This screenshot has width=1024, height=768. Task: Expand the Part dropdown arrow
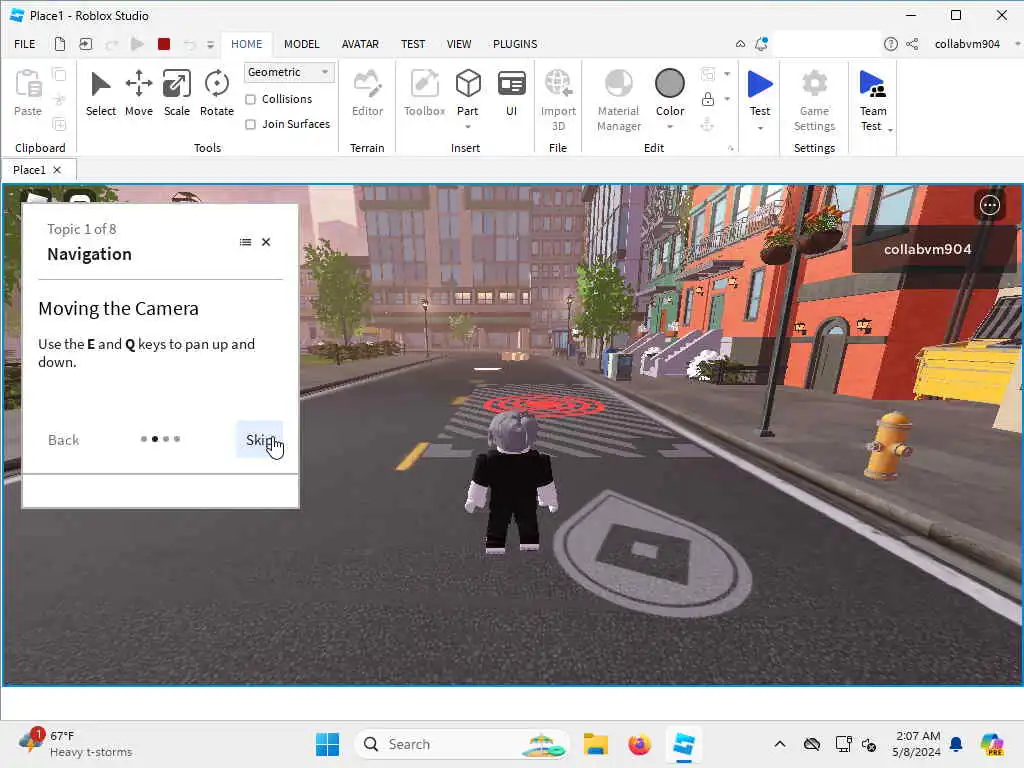click(468, 127)
